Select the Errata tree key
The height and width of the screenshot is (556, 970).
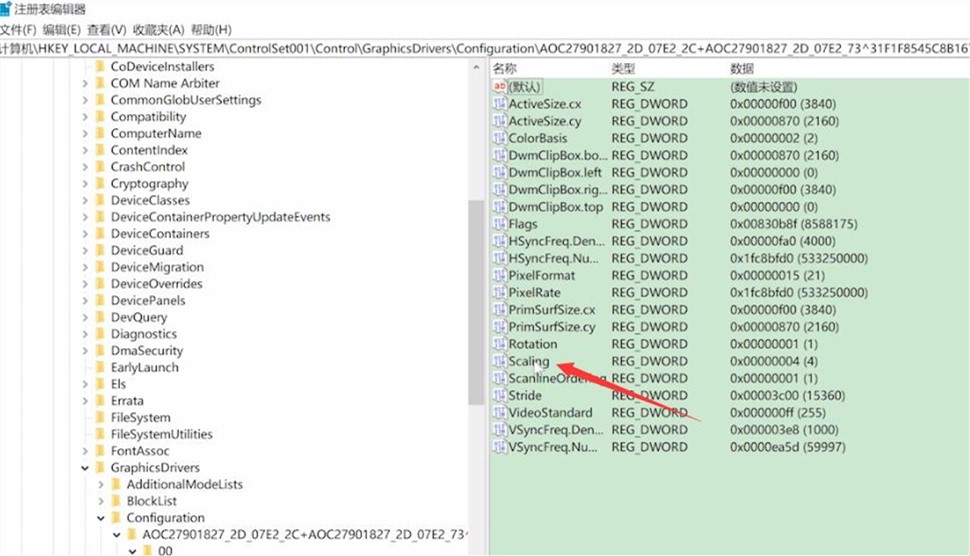127,400
